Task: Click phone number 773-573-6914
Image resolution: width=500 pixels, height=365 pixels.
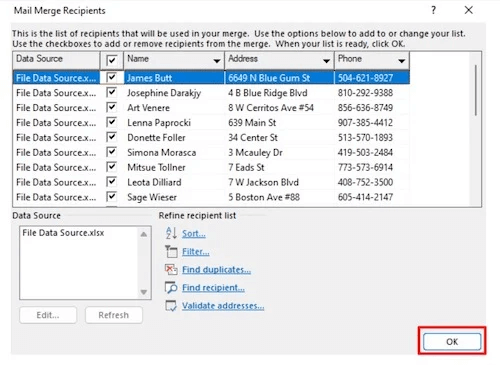Action: coord(365,167)
